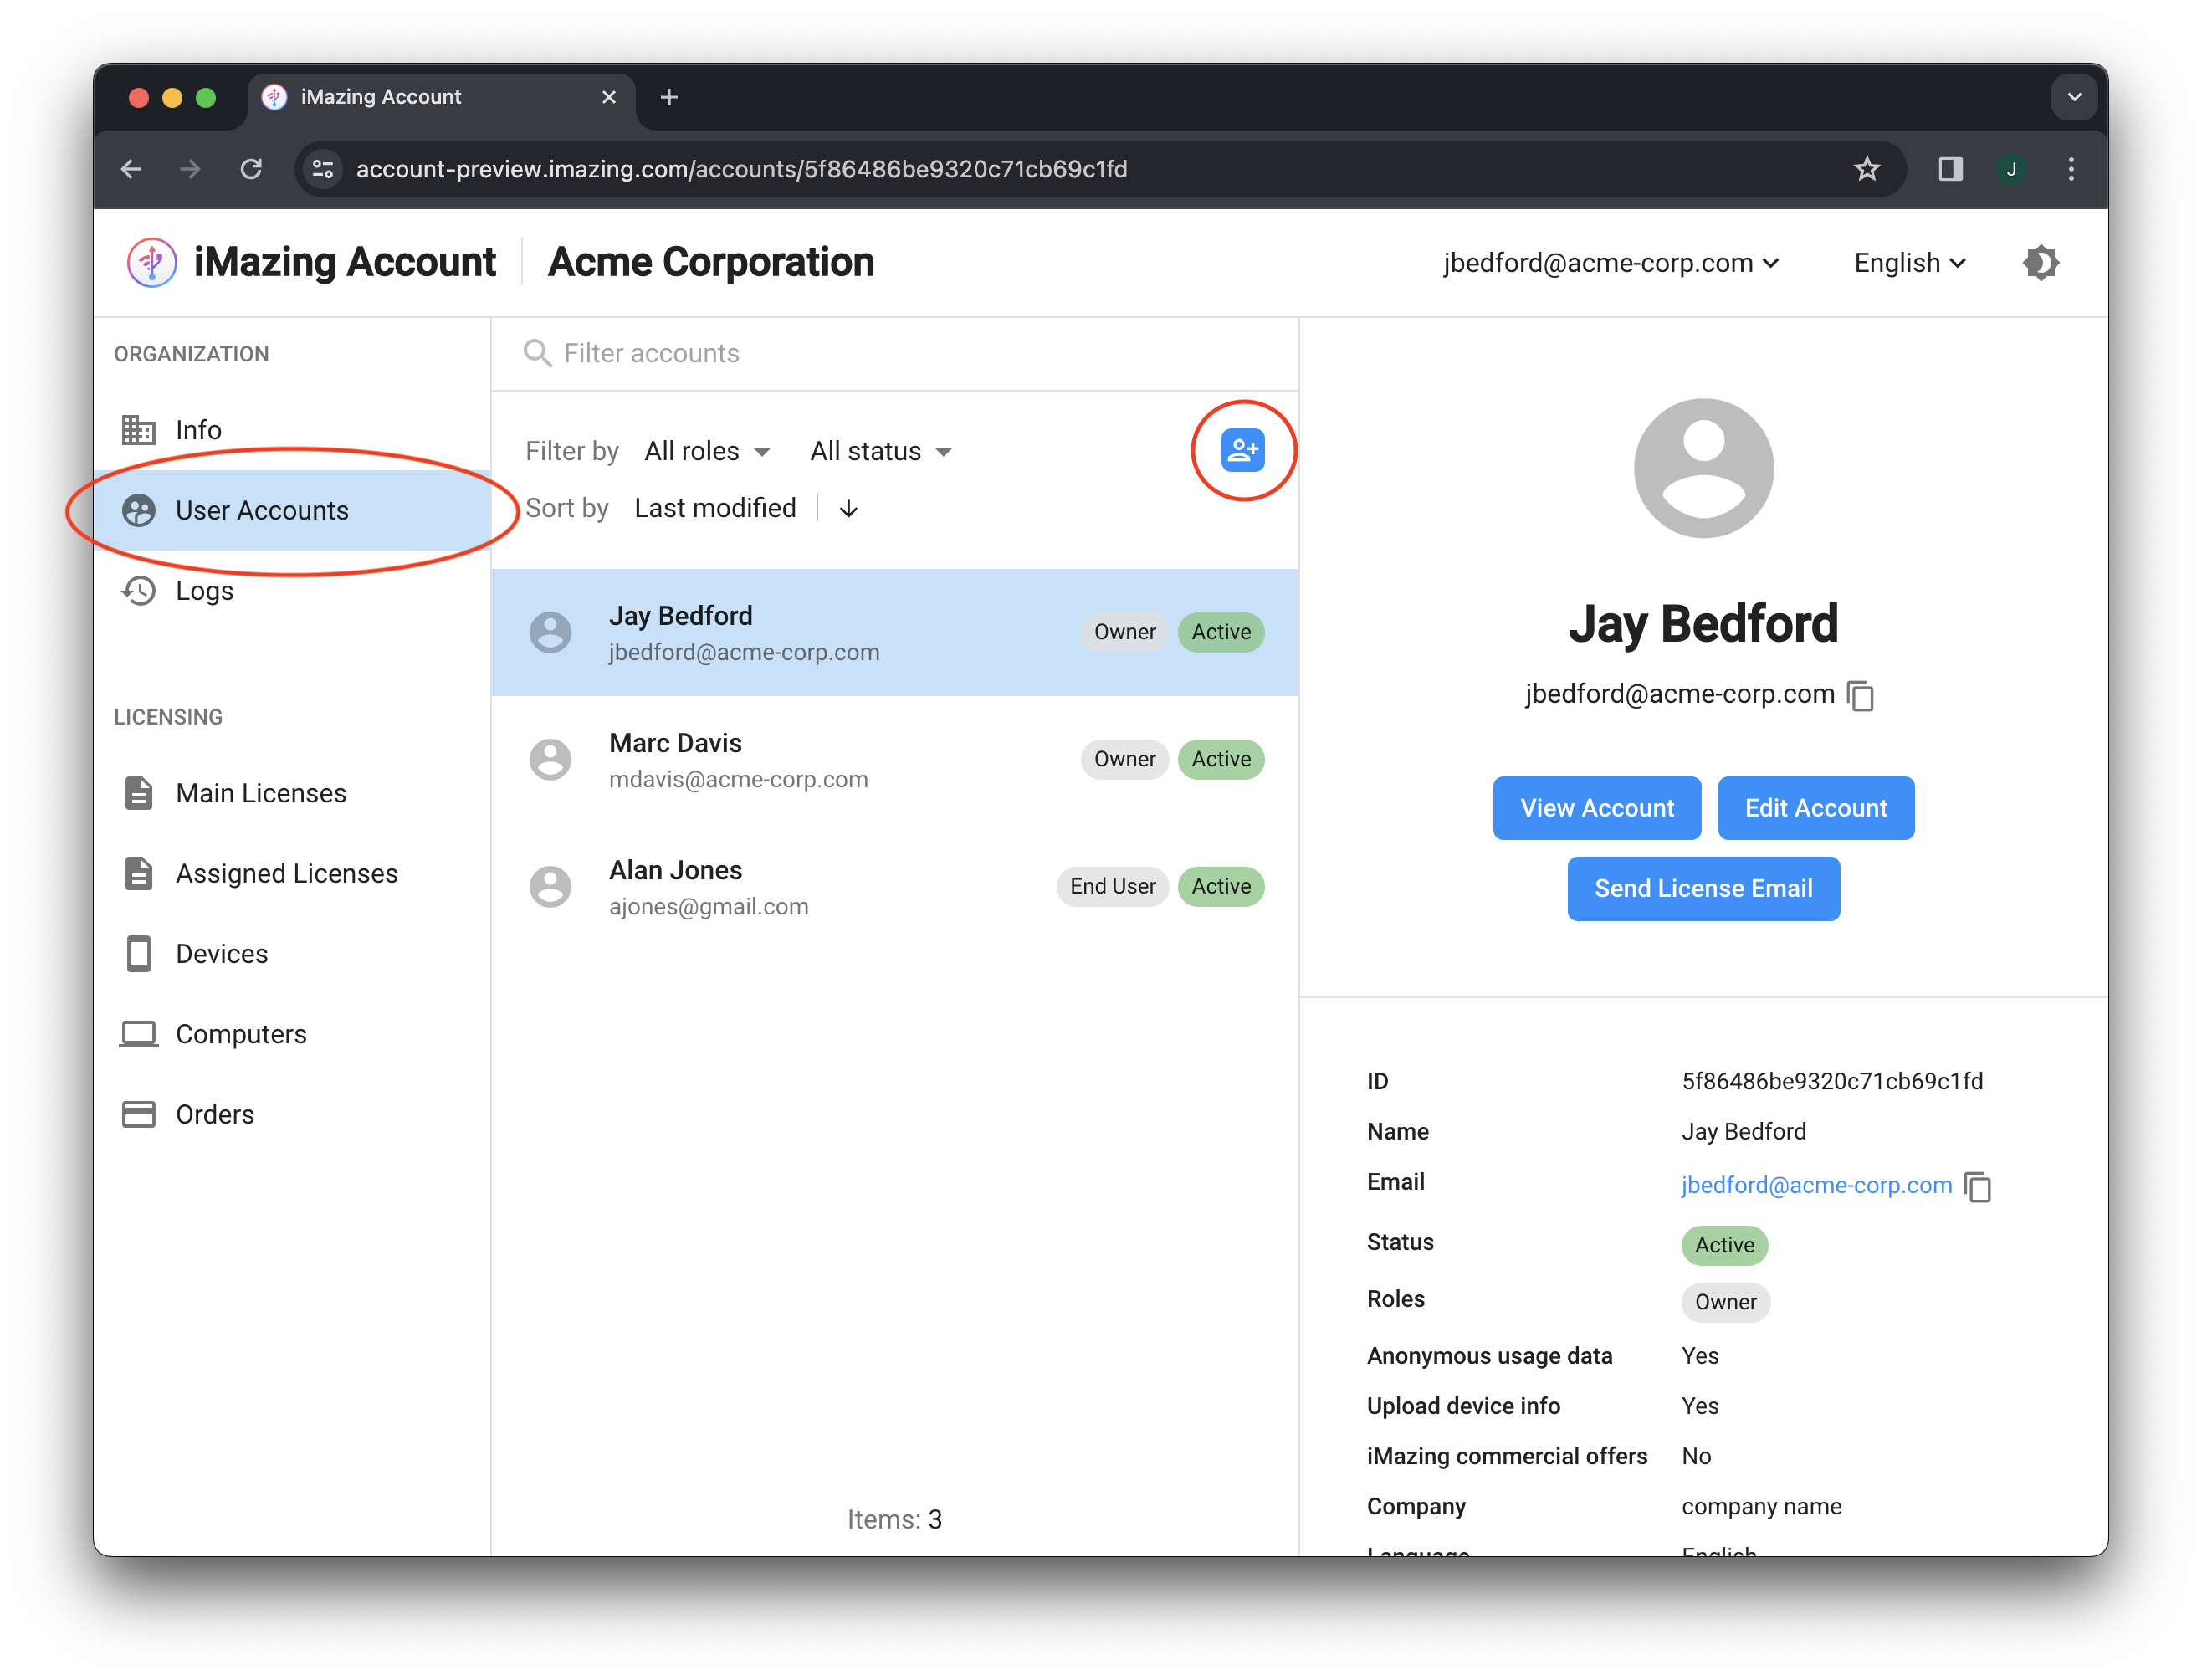Click the iMazing logo icon
This screenshot has height=1680, width=2202.
point(152,263)
